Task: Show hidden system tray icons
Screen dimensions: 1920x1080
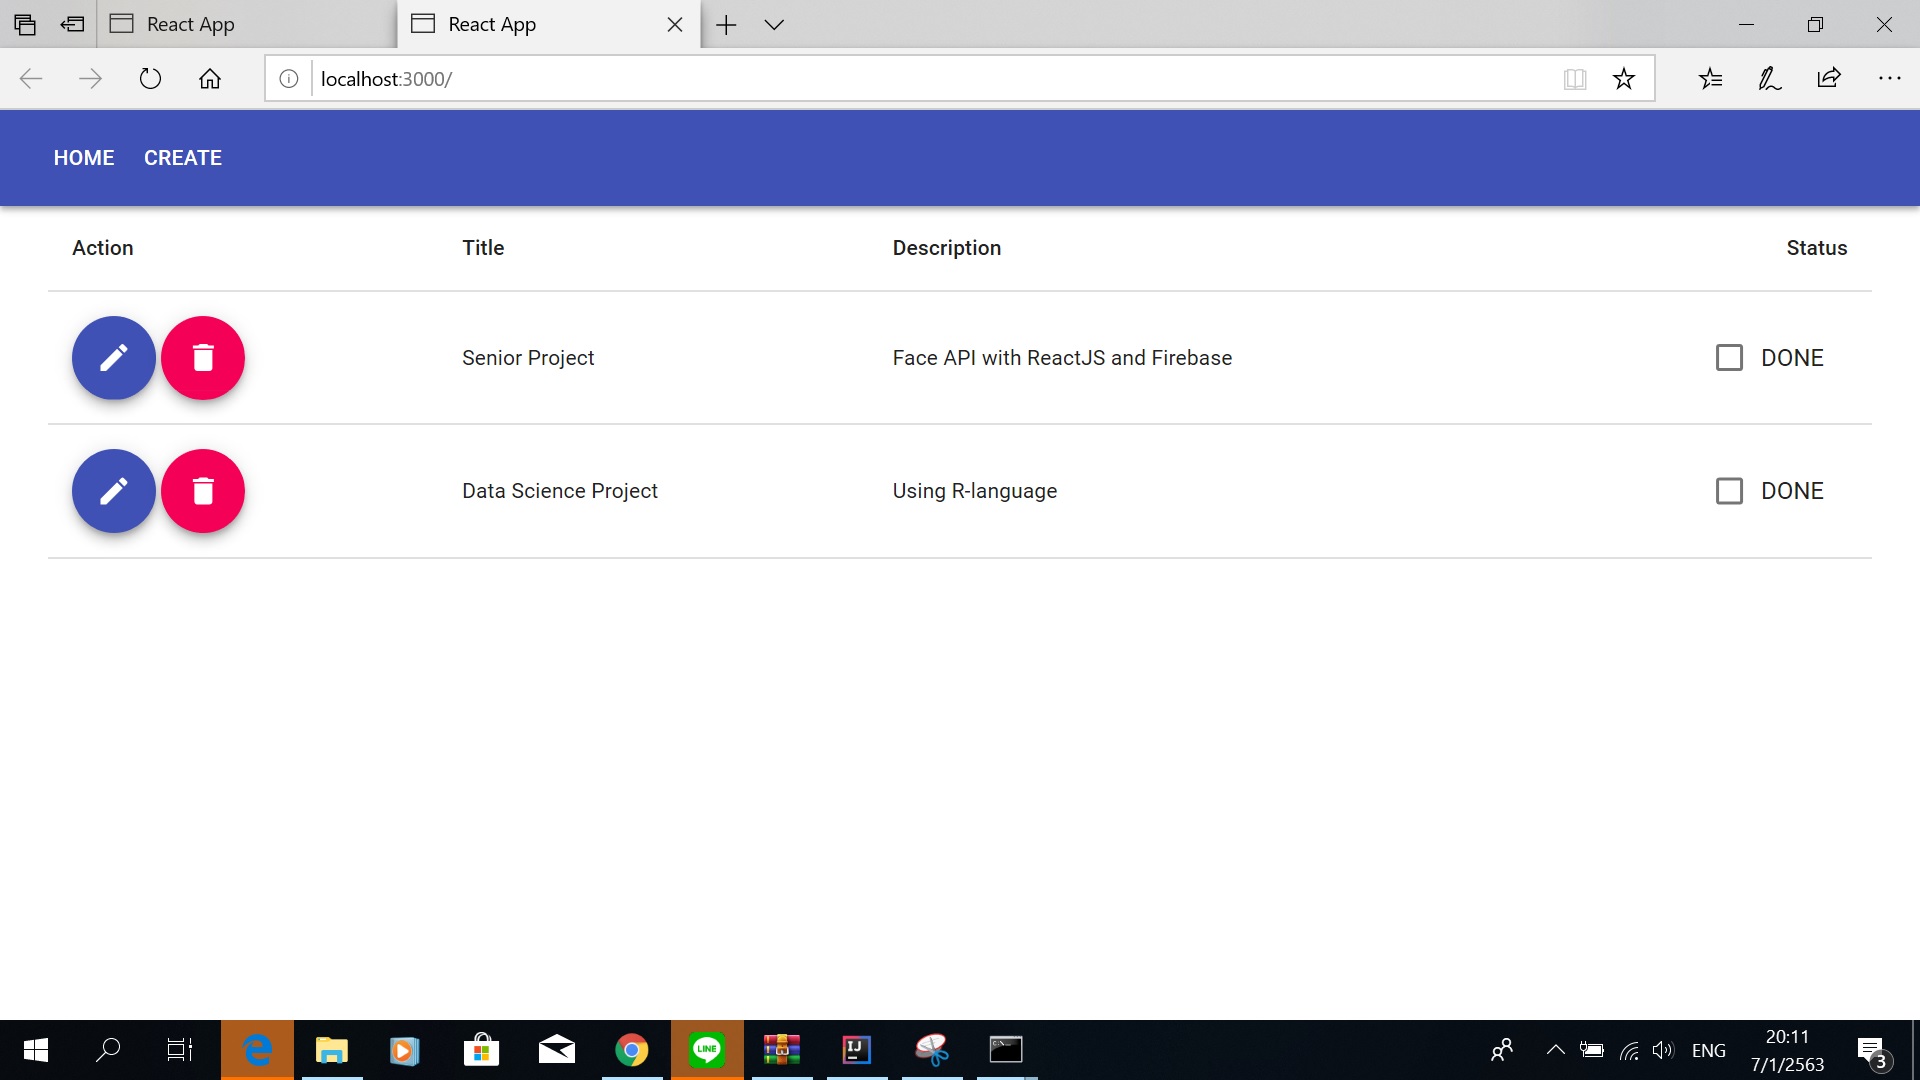Action: point(1556,1050)
